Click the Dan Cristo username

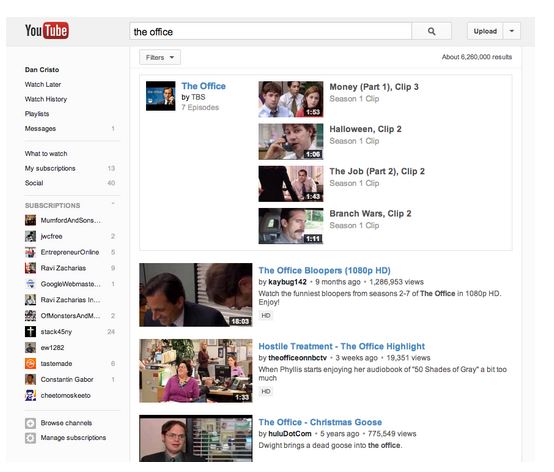tap(42, 70)
